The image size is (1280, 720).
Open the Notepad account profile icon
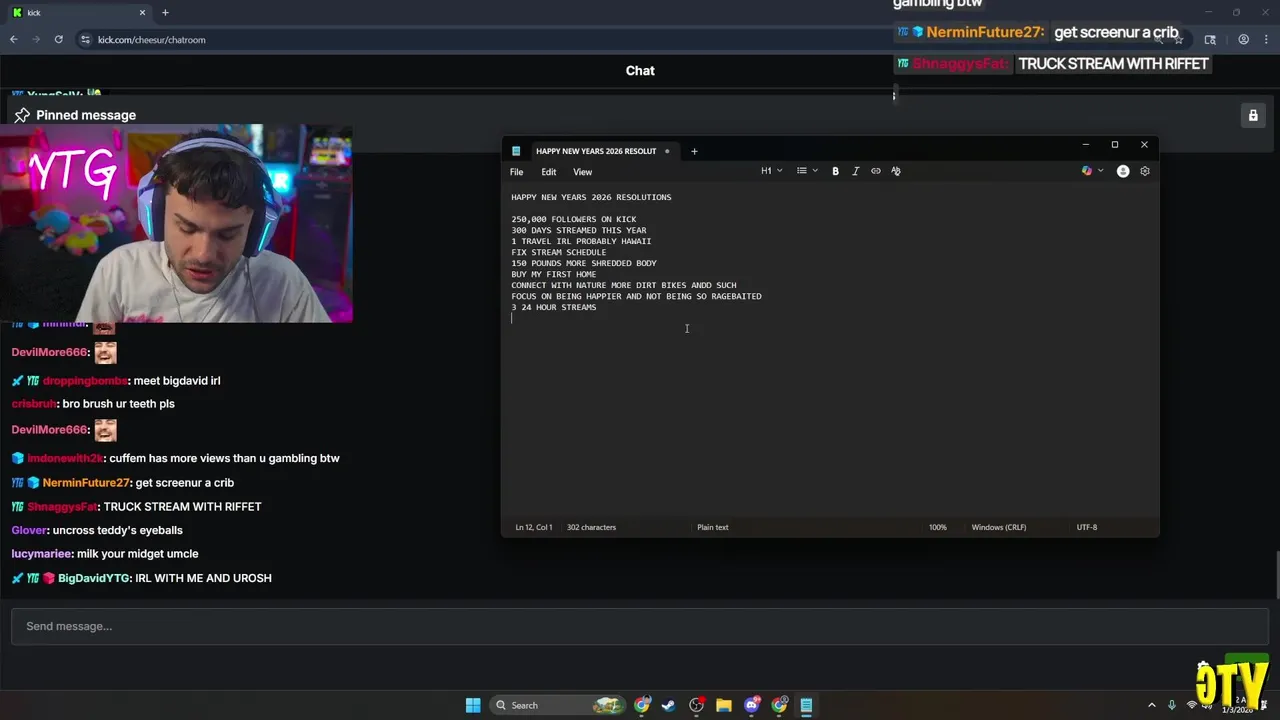point(1123,171)
